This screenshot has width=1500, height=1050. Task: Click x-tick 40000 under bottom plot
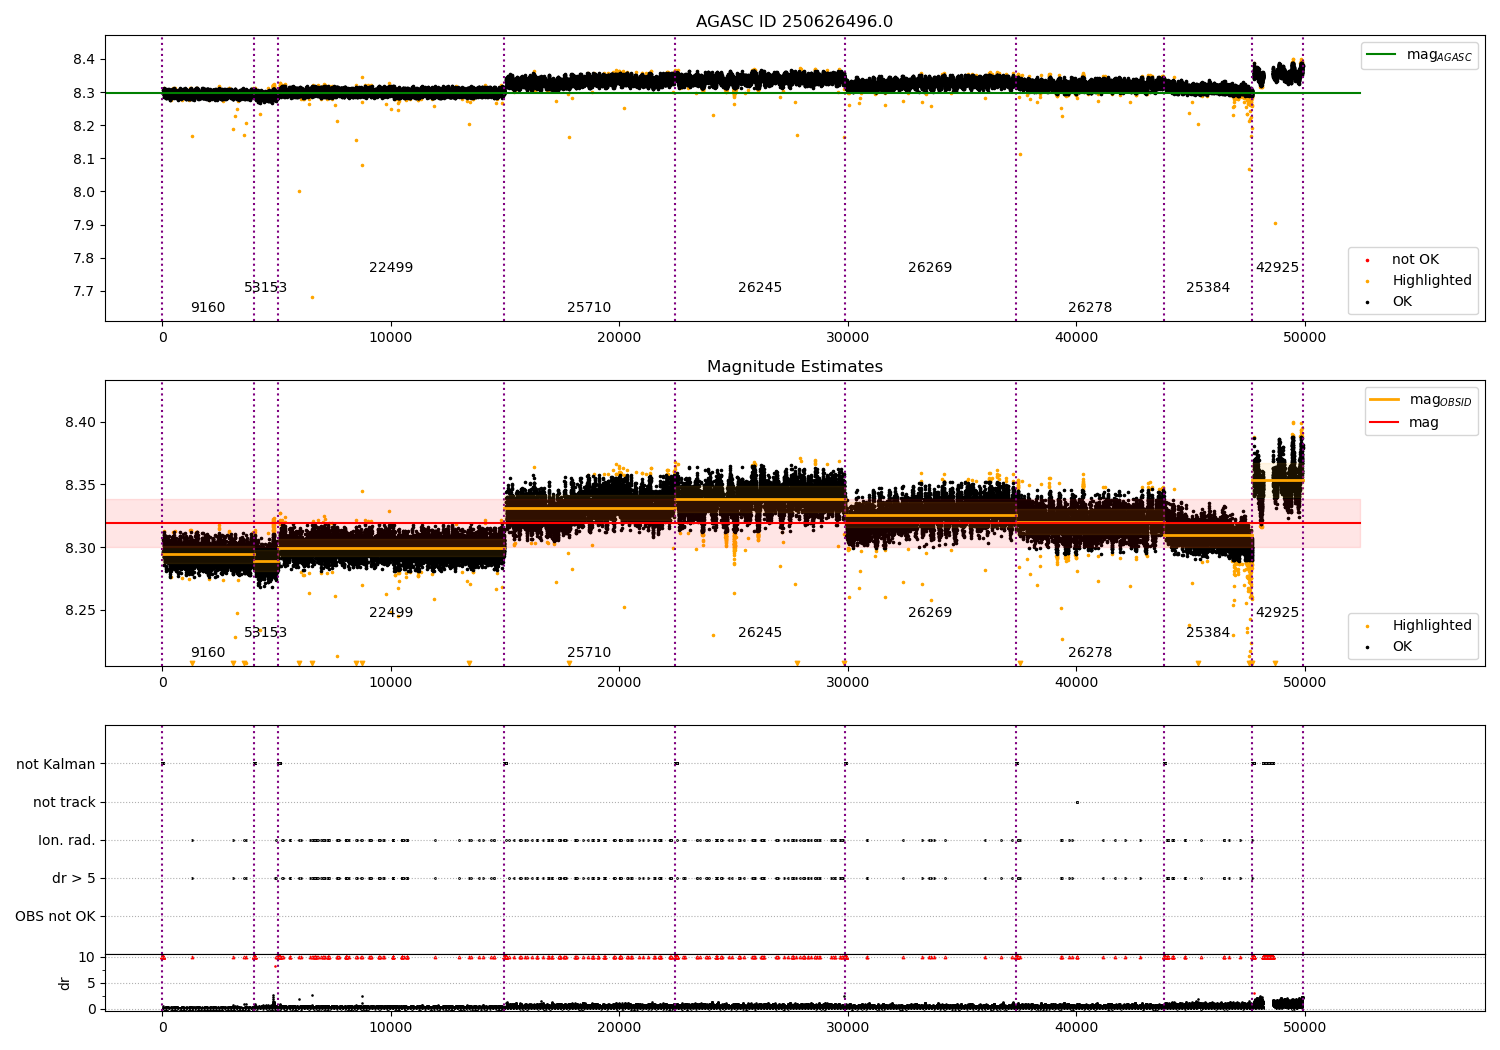click(x=1076, y=1026)
